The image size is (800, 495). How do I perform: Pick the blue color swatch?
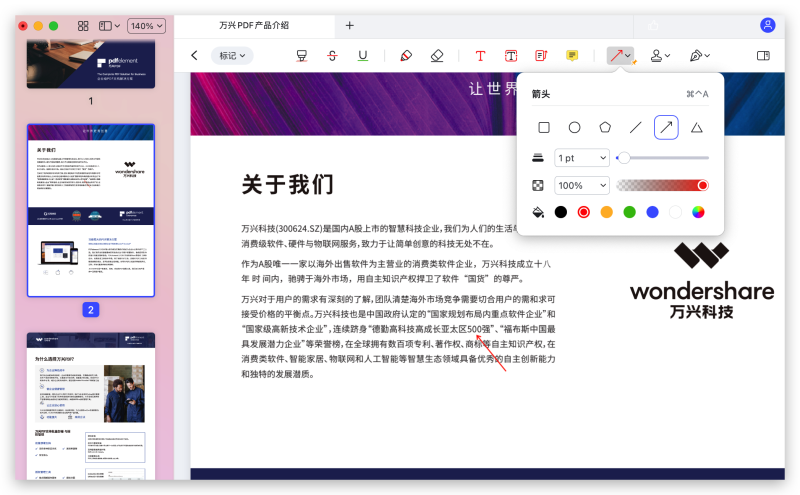click(653, 212)
